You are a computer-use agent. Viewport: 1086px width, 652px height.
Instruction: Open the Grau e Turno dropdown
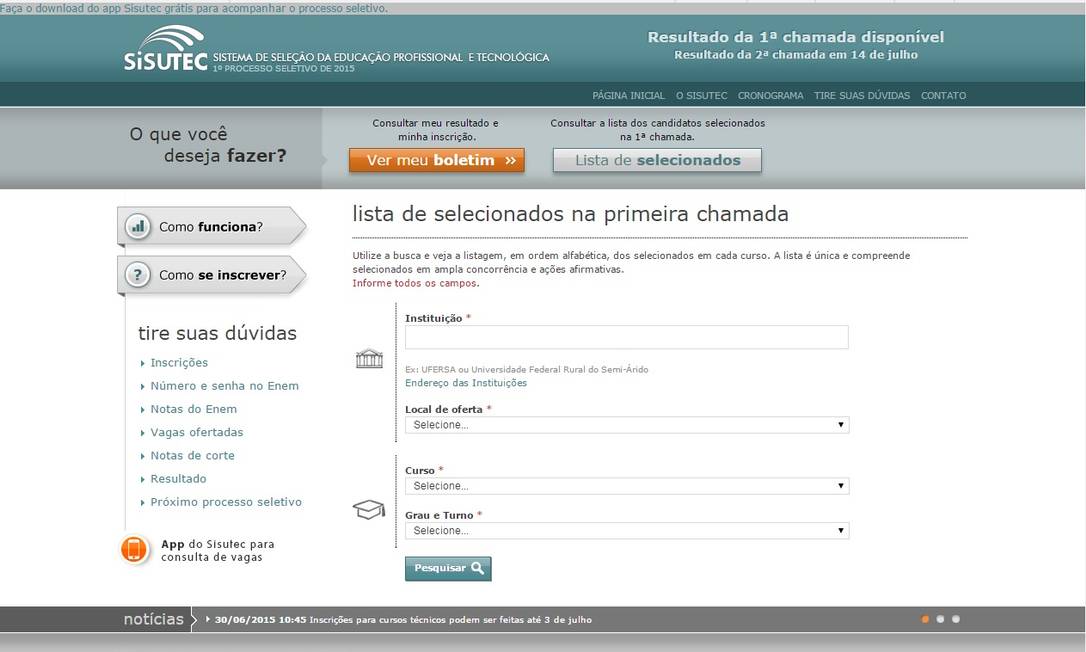tap(626, 531)
